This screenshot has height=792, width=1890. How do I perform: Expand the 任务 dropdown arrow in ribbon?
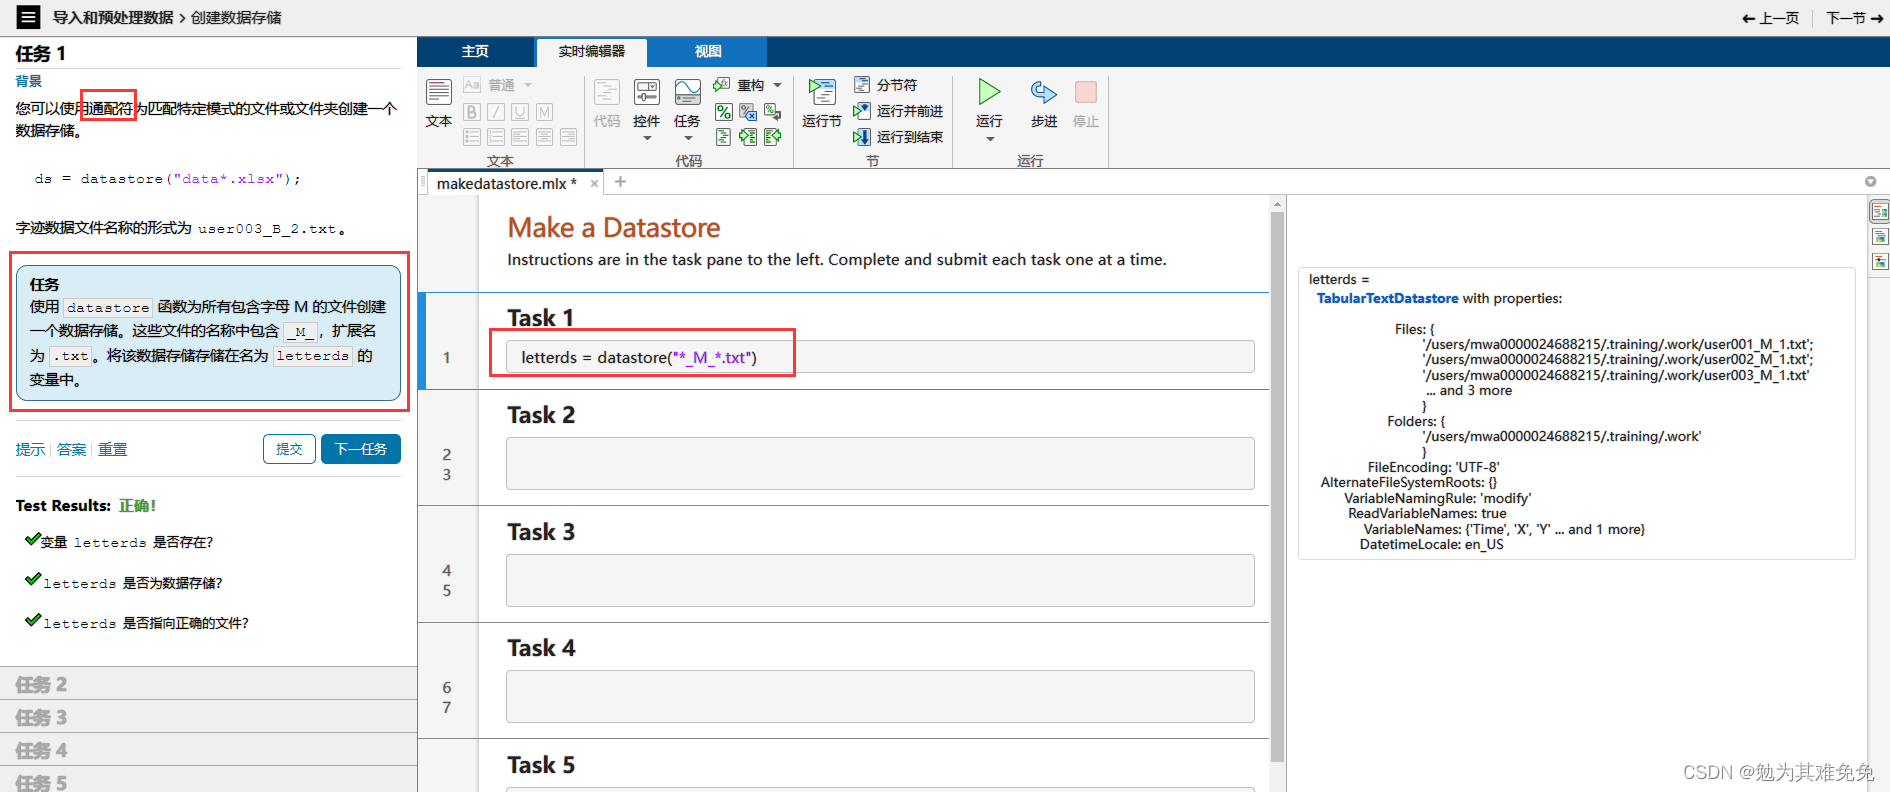(688, 138)
